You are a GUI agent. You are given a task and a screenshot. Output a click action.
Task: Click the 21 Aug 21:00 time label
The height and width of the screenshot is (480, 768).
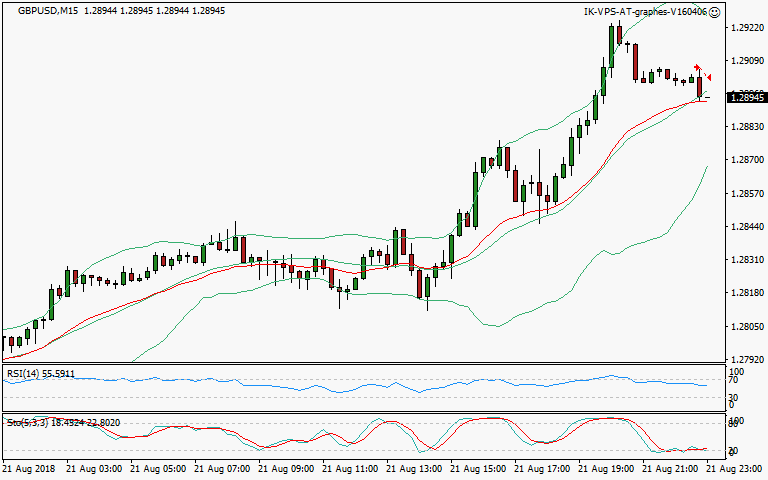671,469
